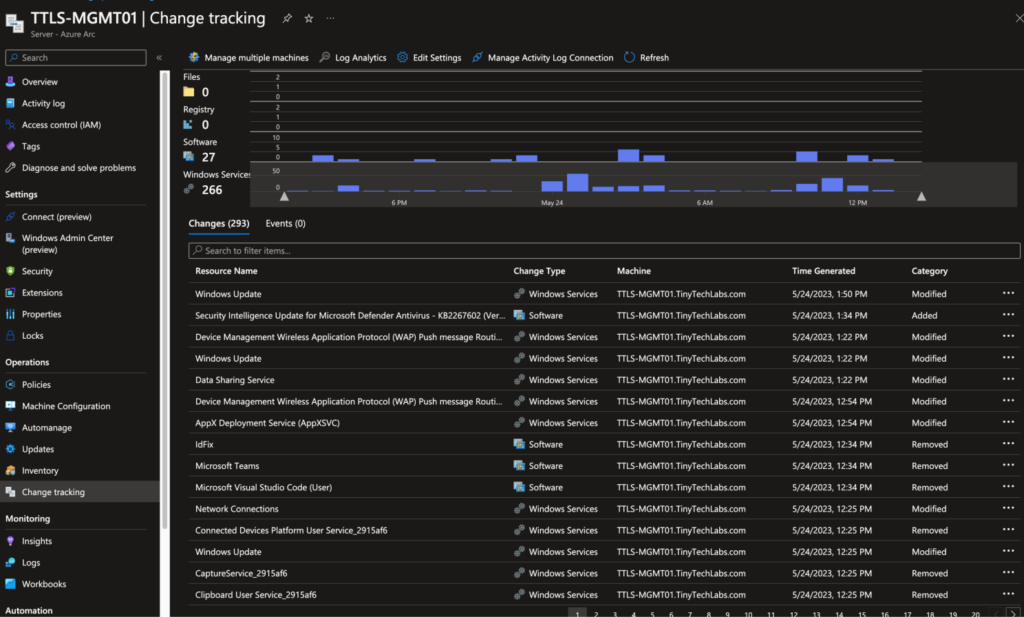This screenshot has height=617, width=1024.
Task: Open the Overview page icon
Action: (10, 82)
